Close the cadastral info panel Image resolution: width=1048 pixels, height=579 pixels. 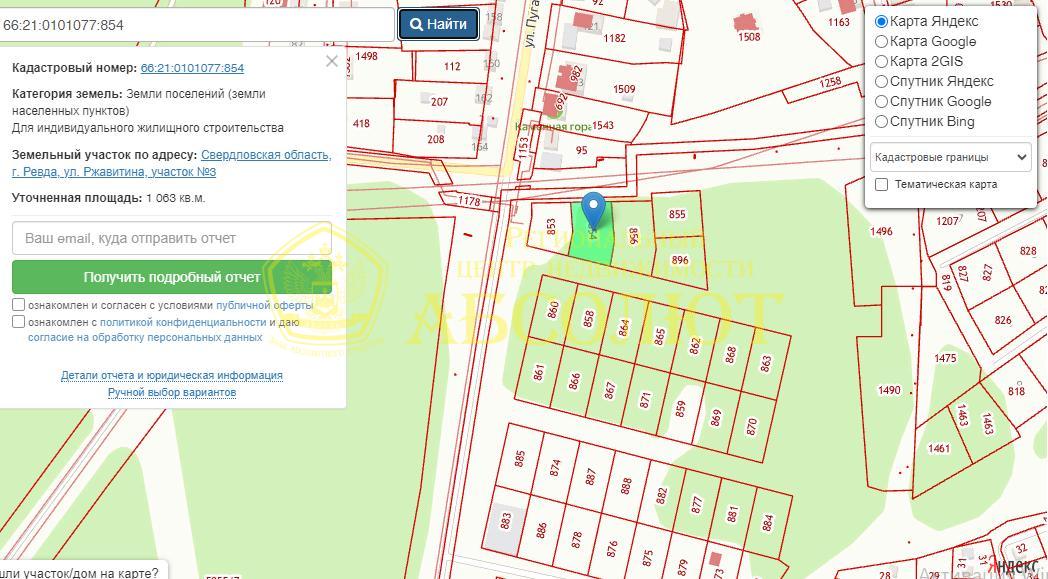tap(332, 62)
